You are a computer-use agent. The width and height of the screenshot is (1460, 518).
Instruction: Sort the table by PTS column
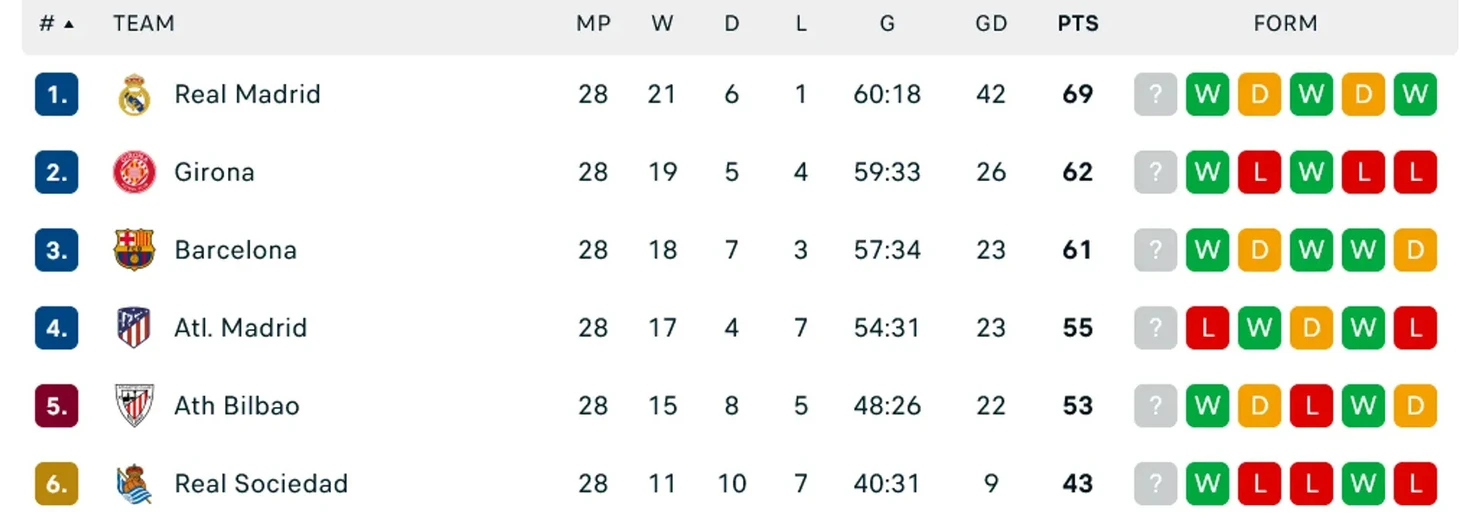pyautogui.click(x=1078, y=24)
